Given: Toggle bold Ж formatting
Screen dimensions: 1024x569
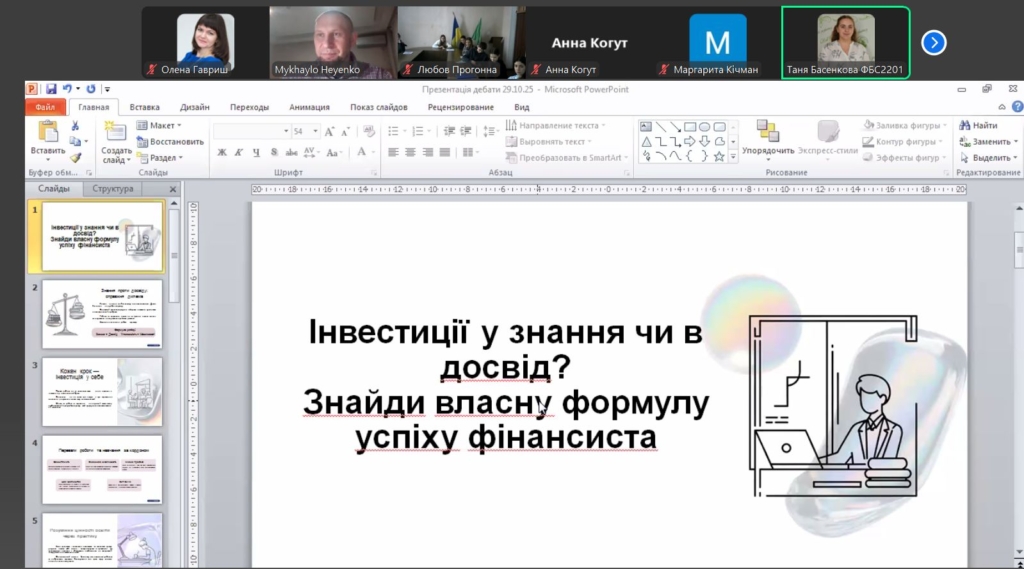Looking at the screenshot, I should 222,152.
